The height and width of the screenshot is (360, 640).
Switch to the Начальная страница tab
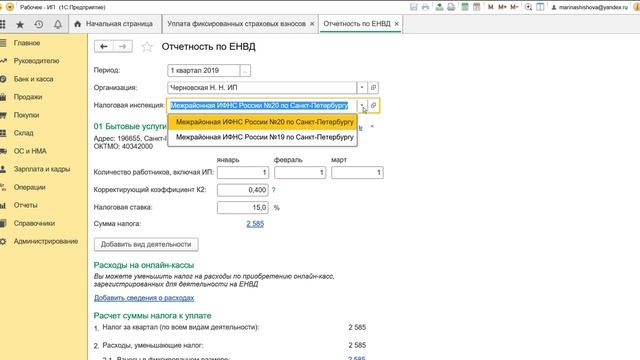[115, 24]
